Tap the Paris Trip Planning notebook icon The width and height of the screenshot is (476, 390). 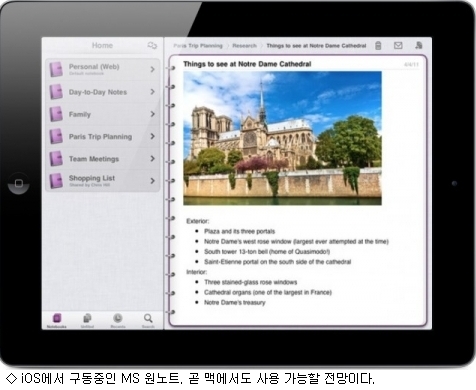point(56,136)
